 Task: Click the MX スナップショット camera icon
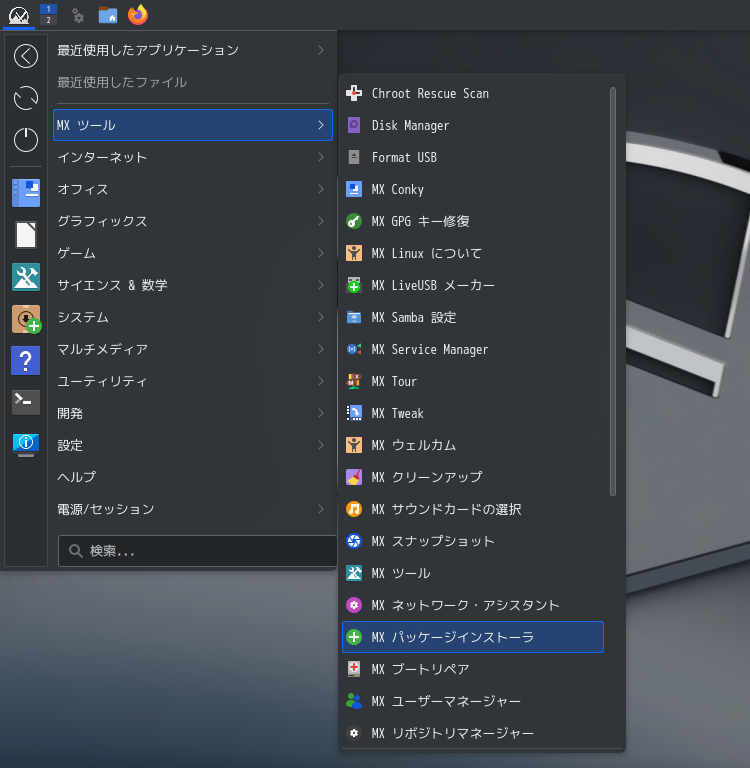click(354, 541)
